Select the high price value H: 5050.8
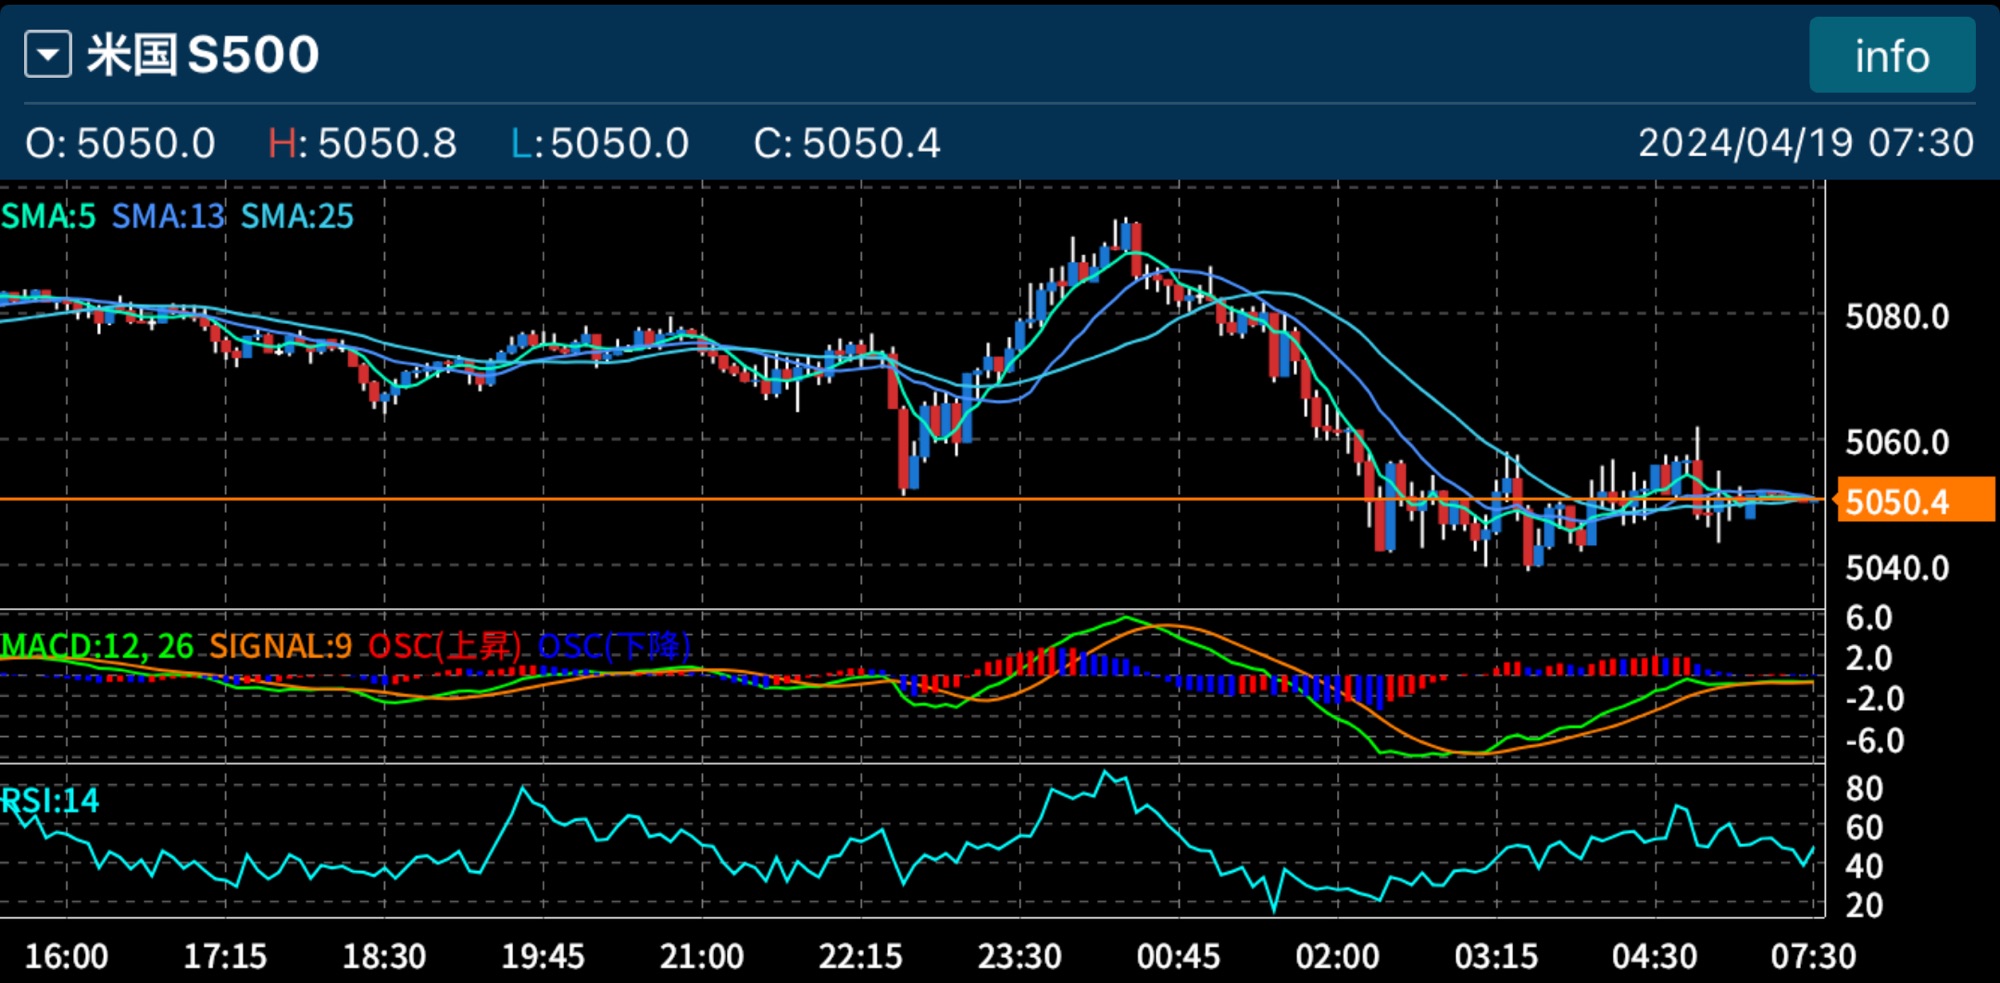Viewport: 2000px width, 983px height. (362, 143)
